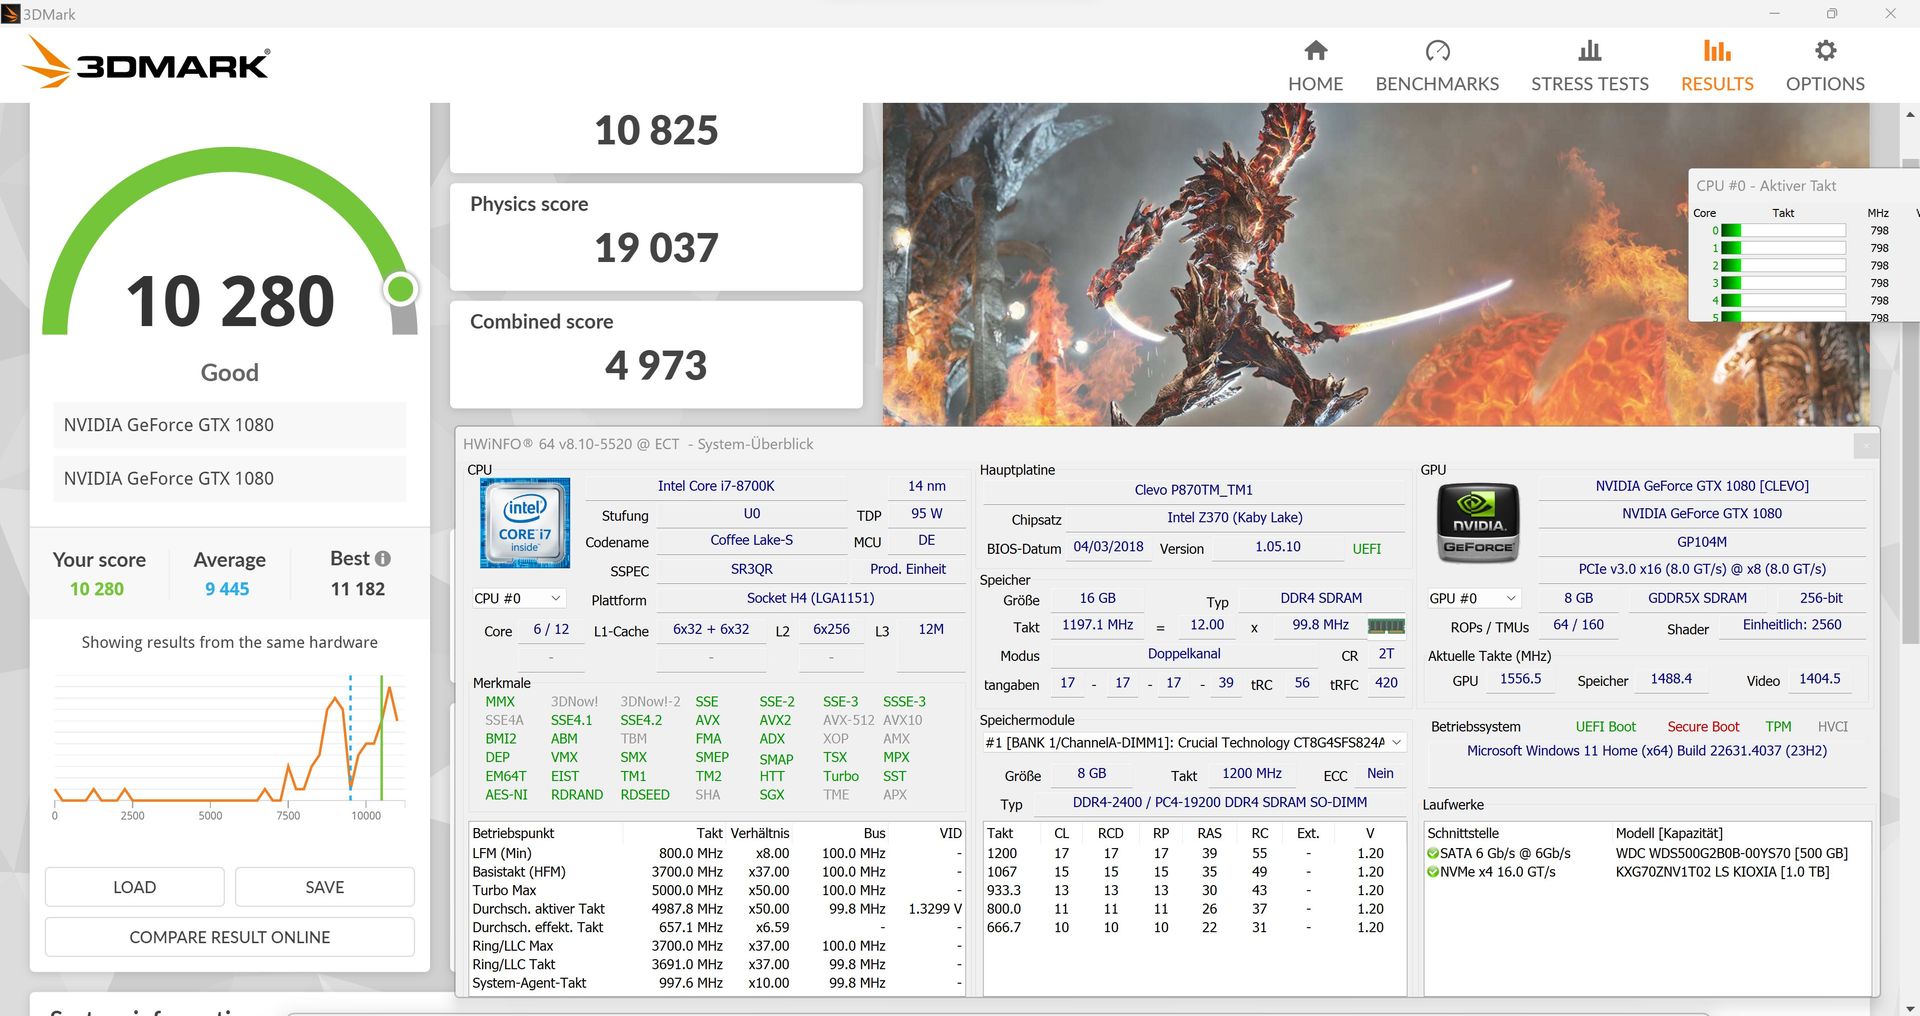
Task: Click the first NVIDIA GeForce GTX 1080 row
Action: tap(229, 425)
